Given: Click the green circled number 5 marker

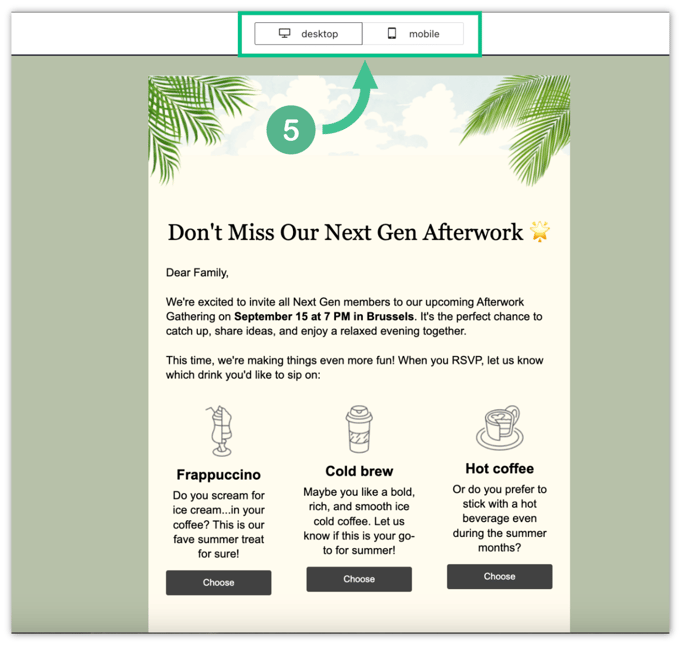Looking at the screenshot, I should click(x=291, y=130).
